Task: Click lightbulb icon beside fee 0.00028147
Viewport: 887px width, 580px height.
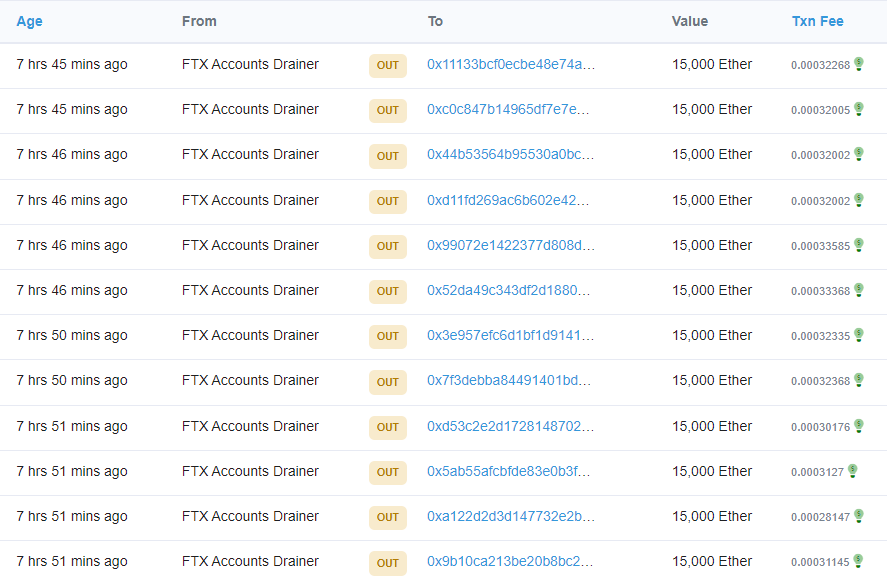Action: click(x=858, y=516)
